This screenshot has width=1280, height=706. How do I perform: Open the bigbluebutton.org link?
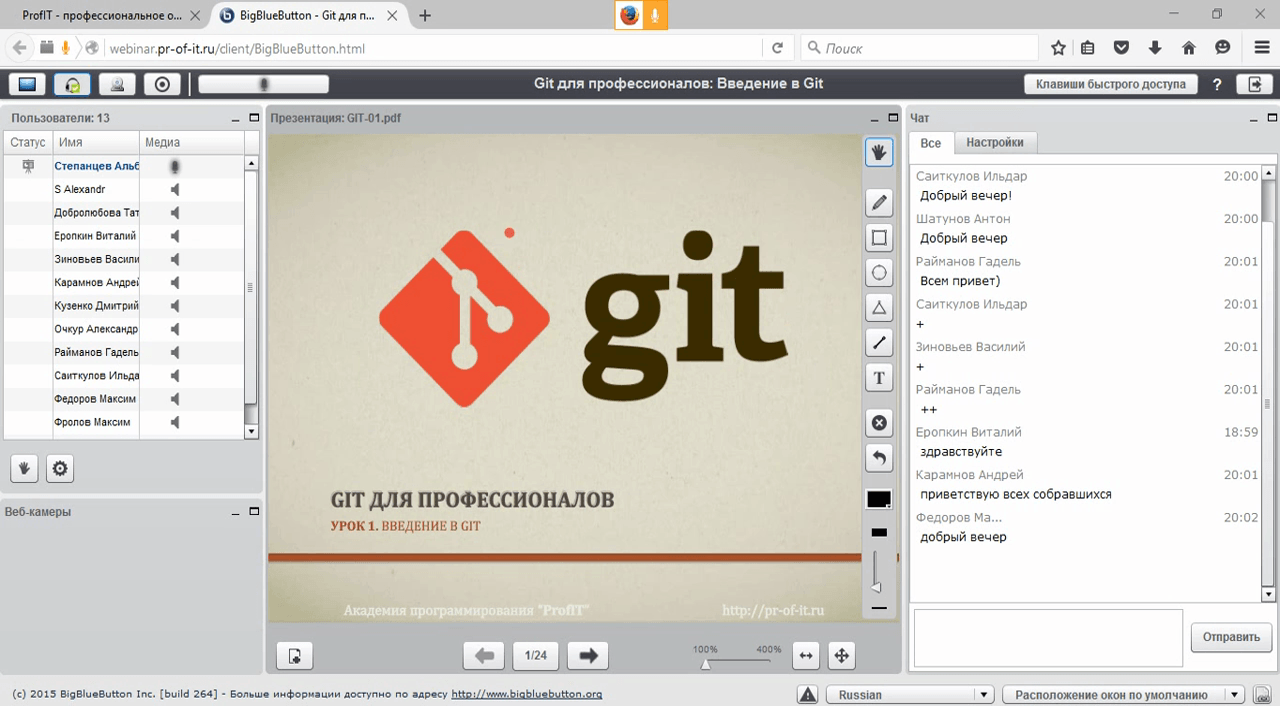click(x=527, y=694)
